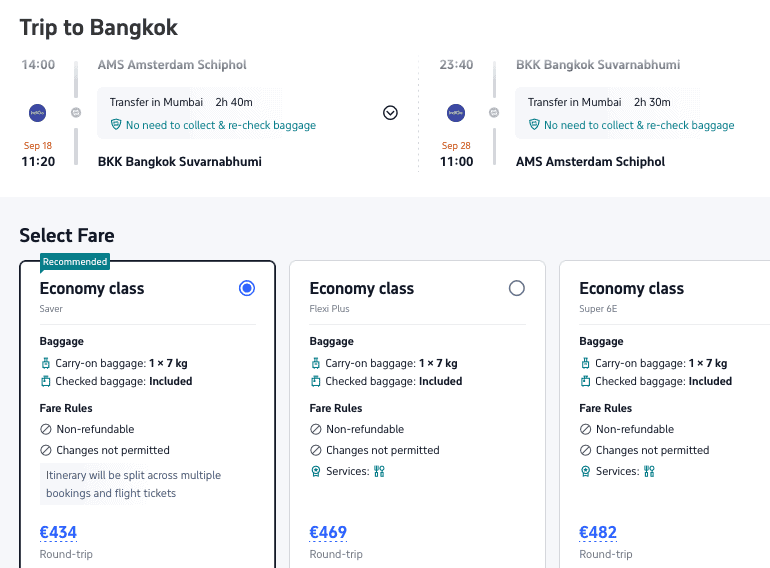Click the meal services icon in the Flexi Plus fare
Screen dimensions: 770x568
tap(379, 471)
